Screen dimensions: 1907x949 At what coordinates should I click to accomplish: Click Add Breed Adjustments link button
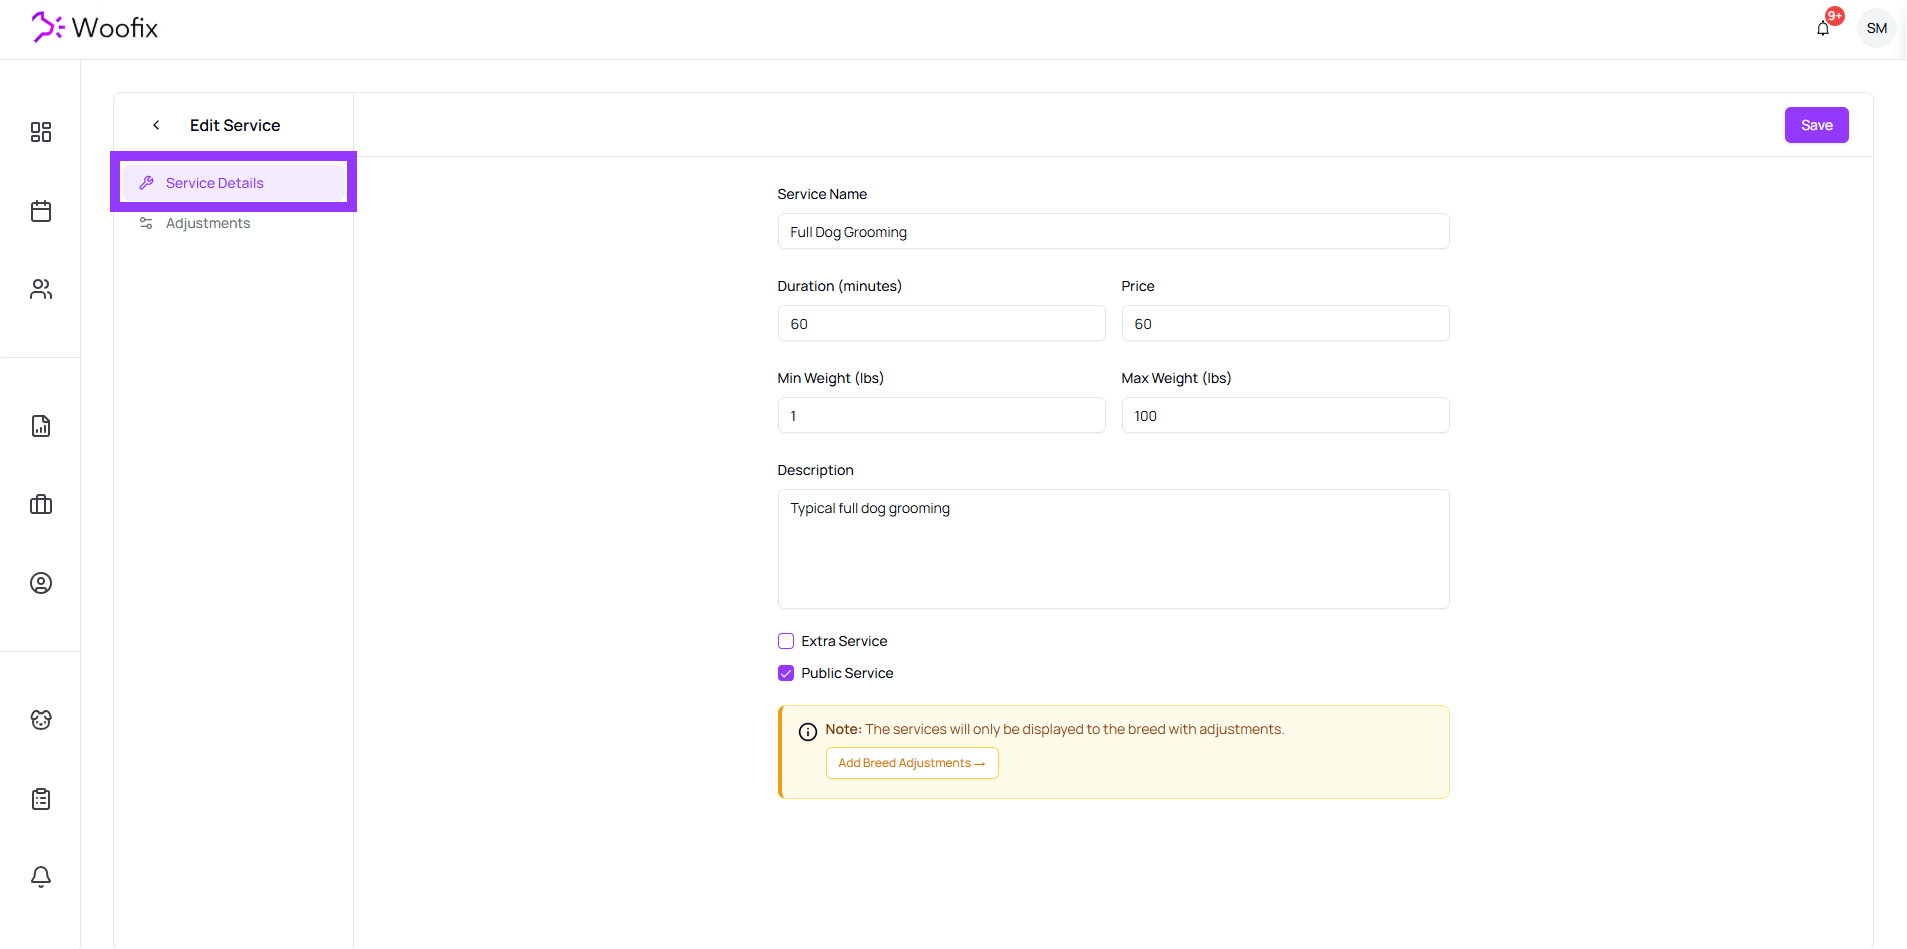911,763
